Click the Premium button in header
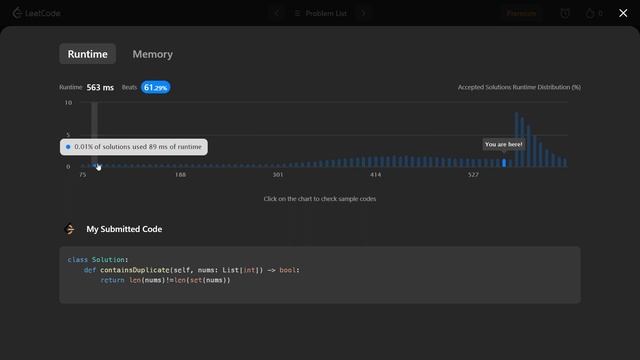 521,13
